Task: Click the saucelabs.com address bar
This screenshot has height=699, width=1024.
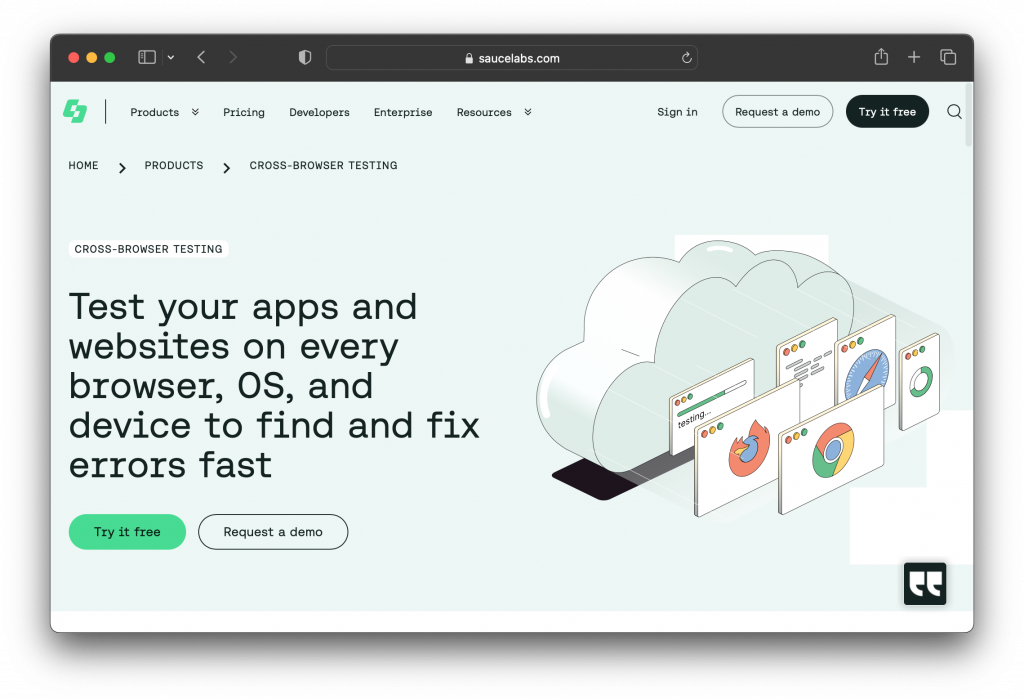Action: [511, 57]
